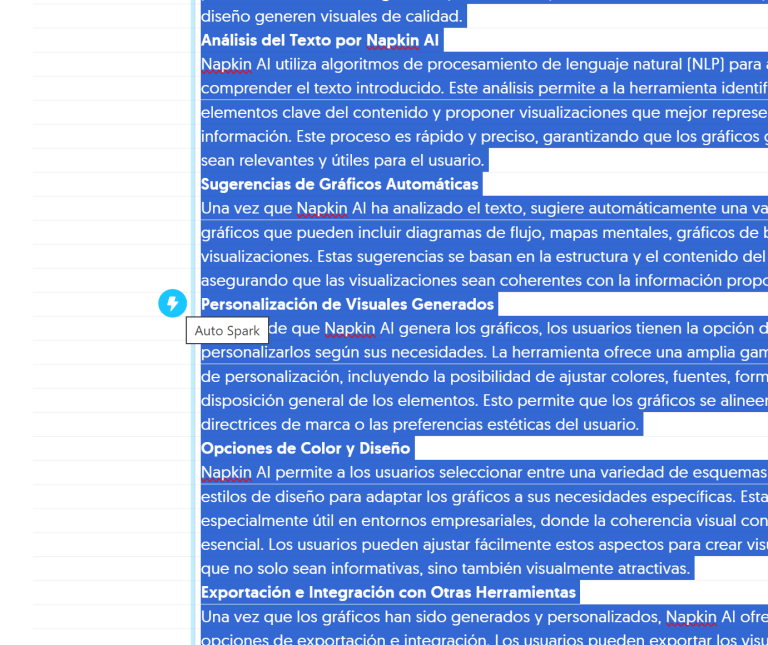The height and width of the screenshot is (645, 768).
Task: Click the line starting 'Una vez que Napkin AI ha analizado'
Action: pyautogui.click(x=484, y=208)
